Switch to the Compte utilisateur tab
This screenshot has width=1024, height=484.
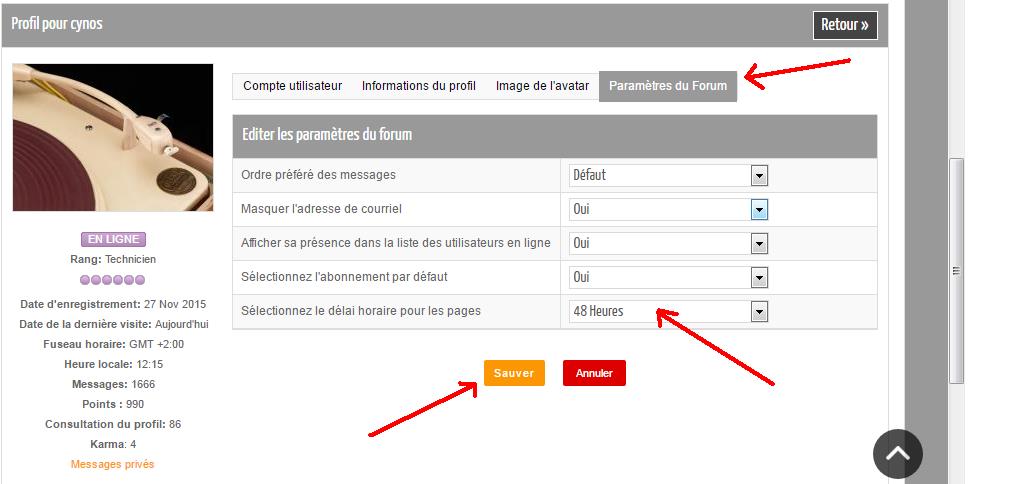pyautogui.click(x=292, y=86)
